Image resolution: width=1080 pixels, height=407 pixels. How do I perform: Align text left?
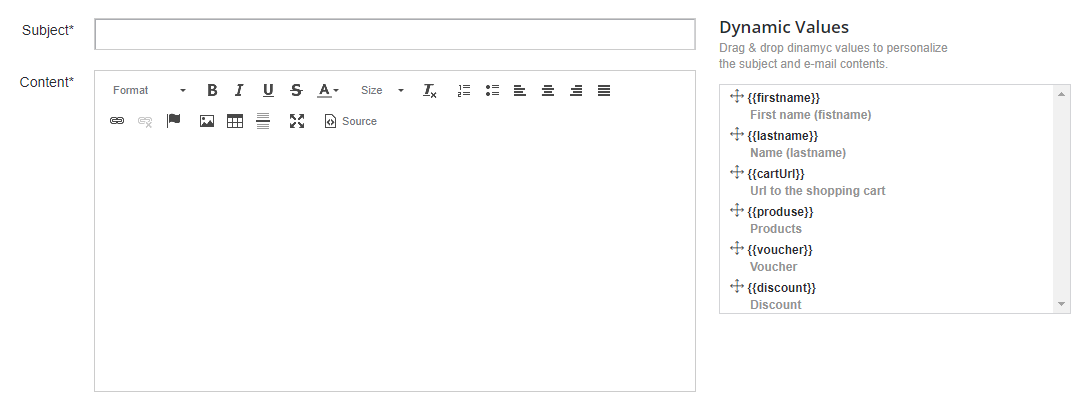click(520, 90)
